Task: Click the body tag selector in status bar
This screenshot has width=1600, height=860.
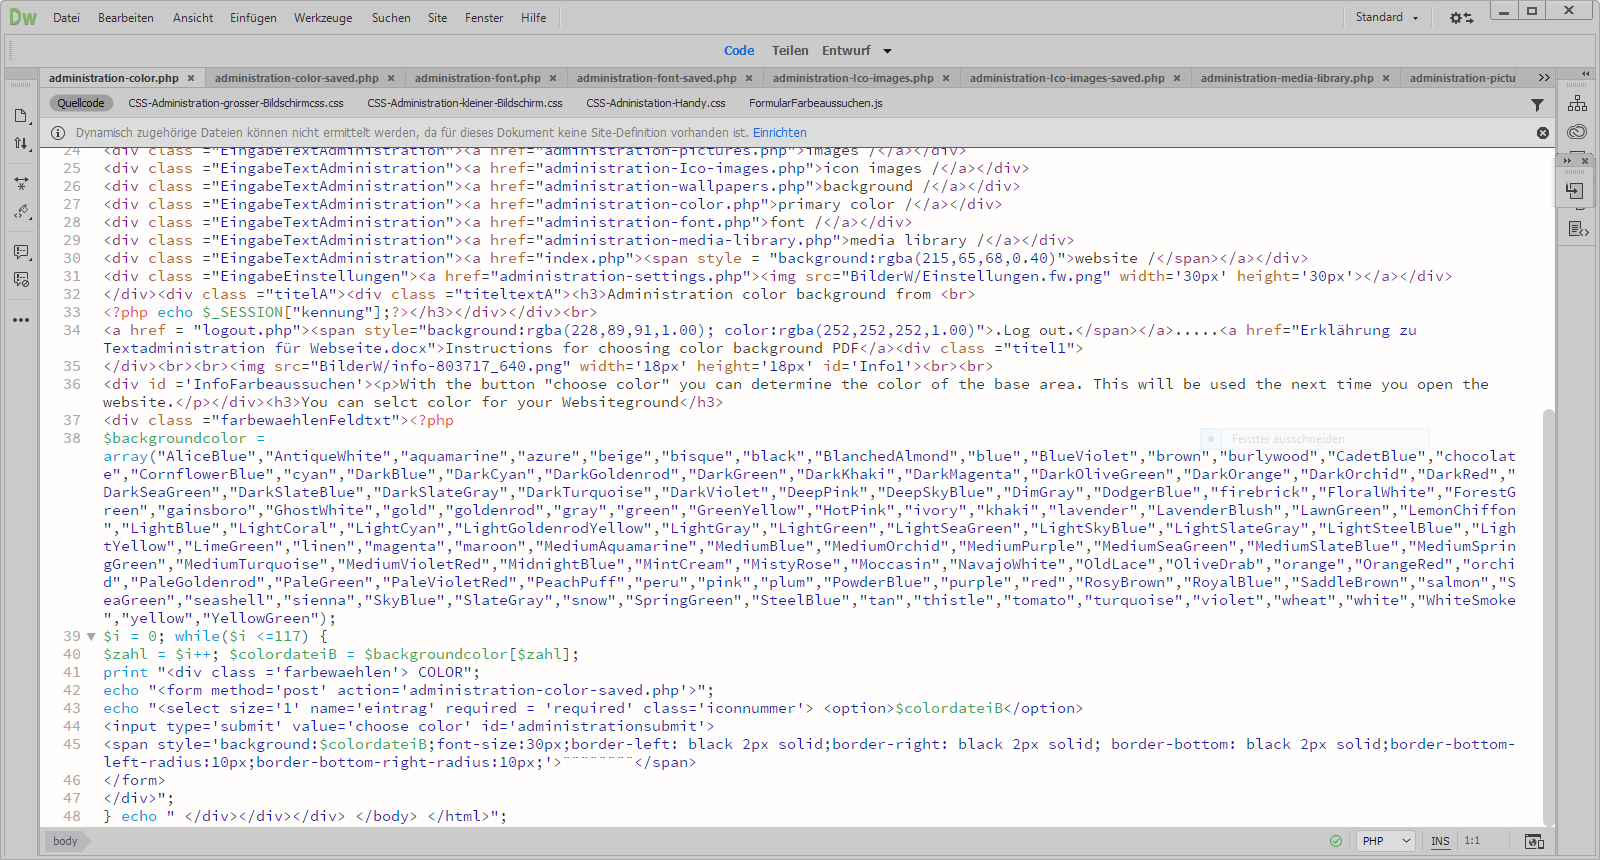Action: 66,841
